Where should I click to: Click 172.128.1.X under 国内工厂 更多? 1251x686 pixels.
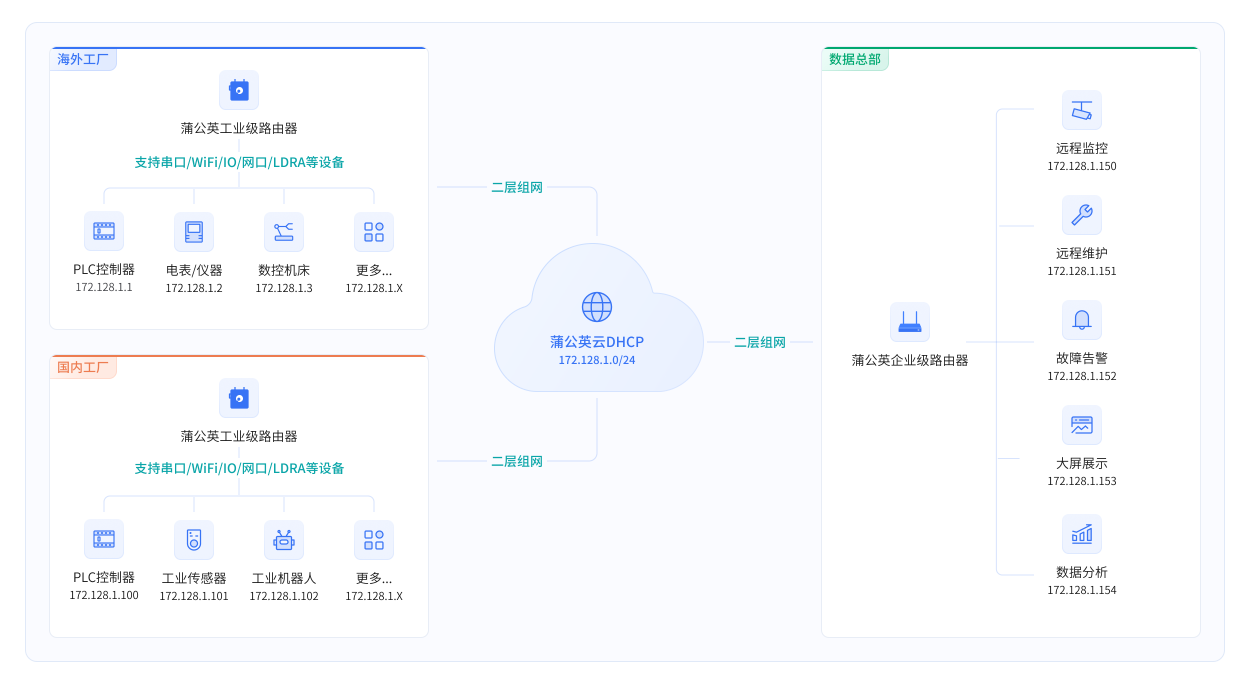click(374, 596)
